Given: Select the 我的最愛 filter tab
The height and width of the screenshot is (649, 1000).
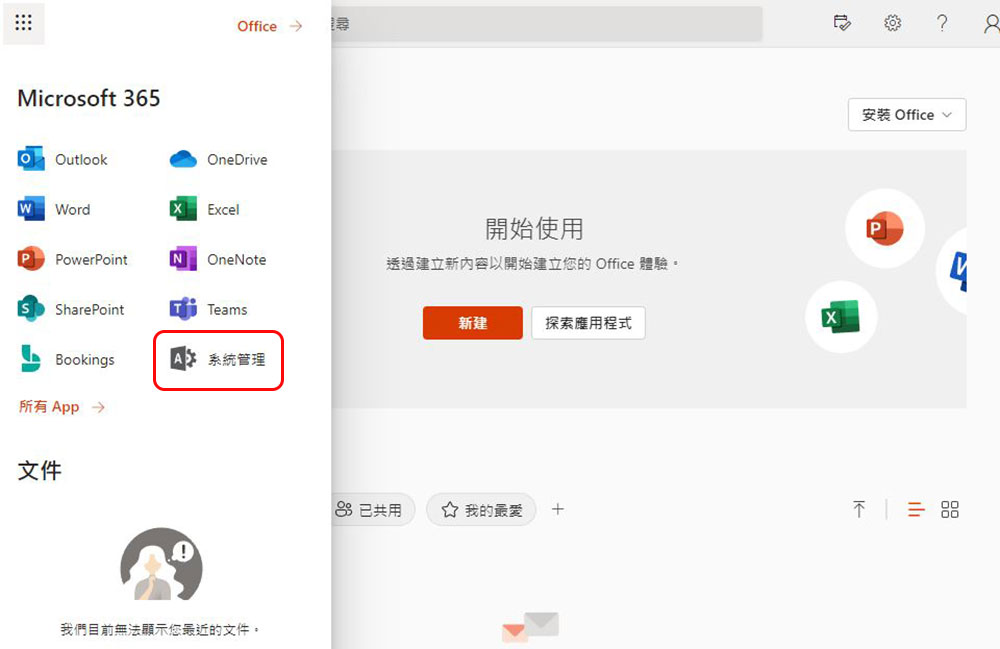Looking at the screenshot, I should tap(481, 510).
